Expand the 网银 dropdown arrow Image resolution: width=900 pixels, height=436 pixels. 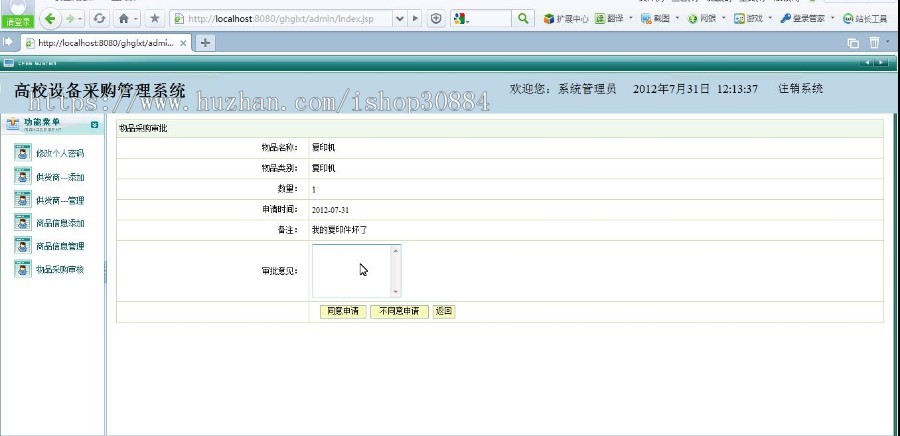(x=723, y=18)
